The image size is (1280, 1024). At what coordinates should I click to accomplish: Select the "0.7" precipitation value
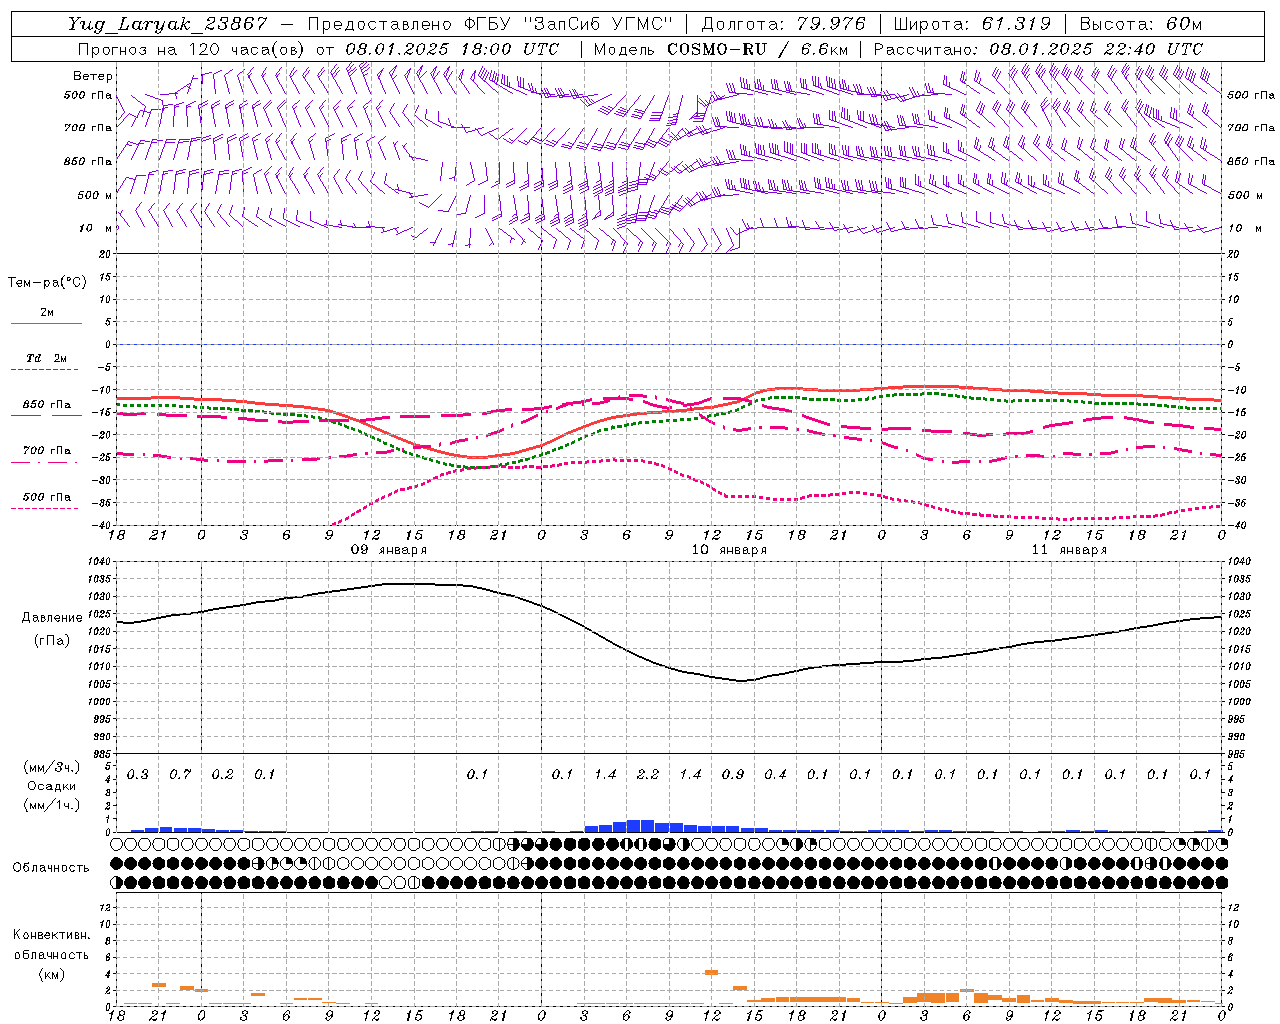pos(180,775)
